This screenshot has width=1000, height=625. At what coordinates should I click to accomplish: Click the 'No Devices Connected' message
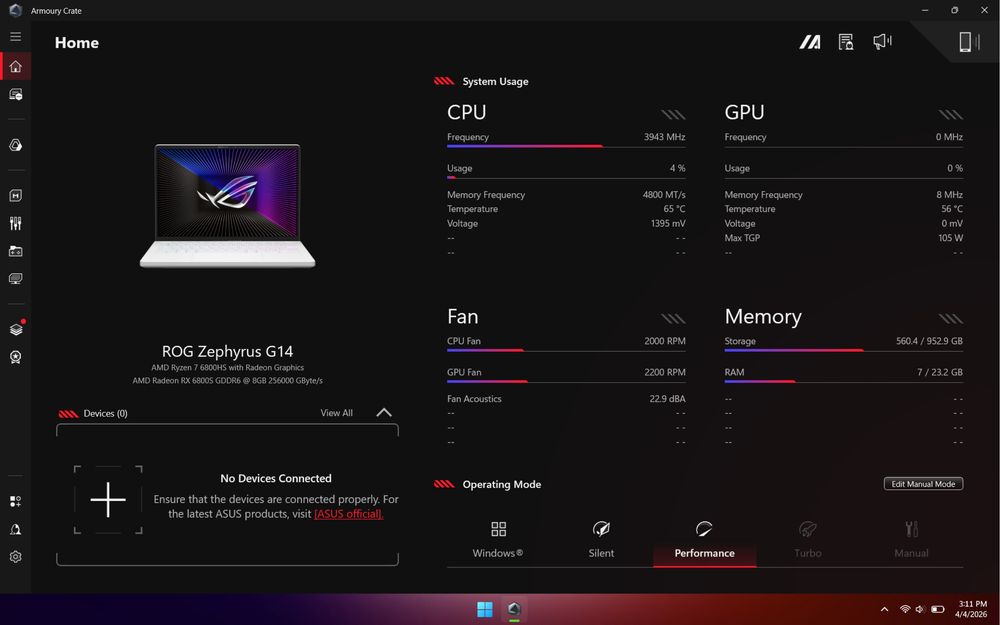click(276, 478)
